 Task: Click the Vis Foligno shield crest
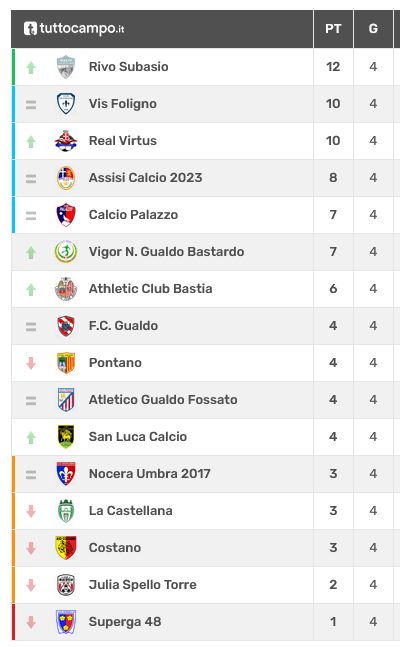pos(66,104)
